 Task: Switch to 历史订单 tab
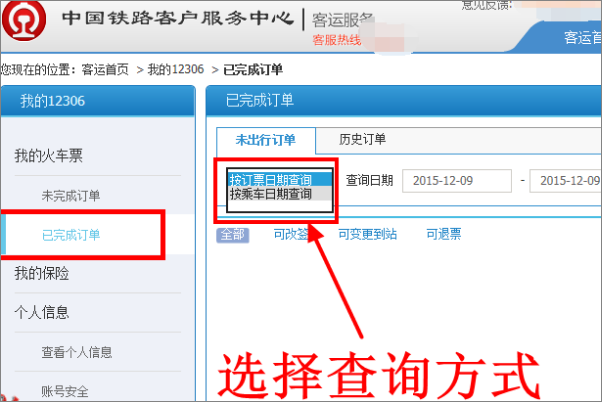[362, 139]
